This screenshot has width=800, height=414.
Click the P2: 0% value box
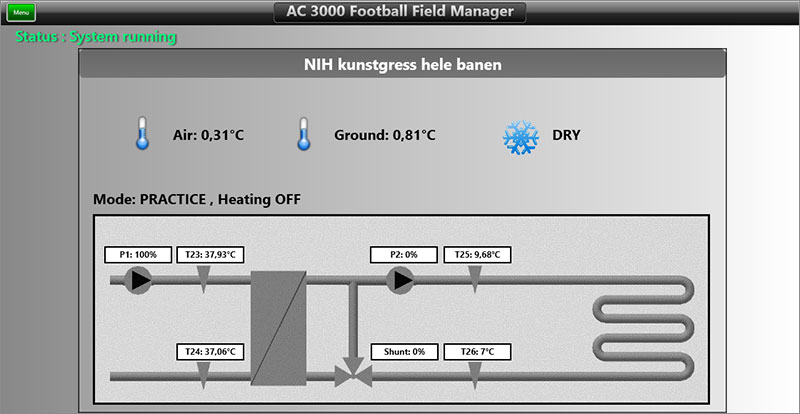click(x=404, y=255)
